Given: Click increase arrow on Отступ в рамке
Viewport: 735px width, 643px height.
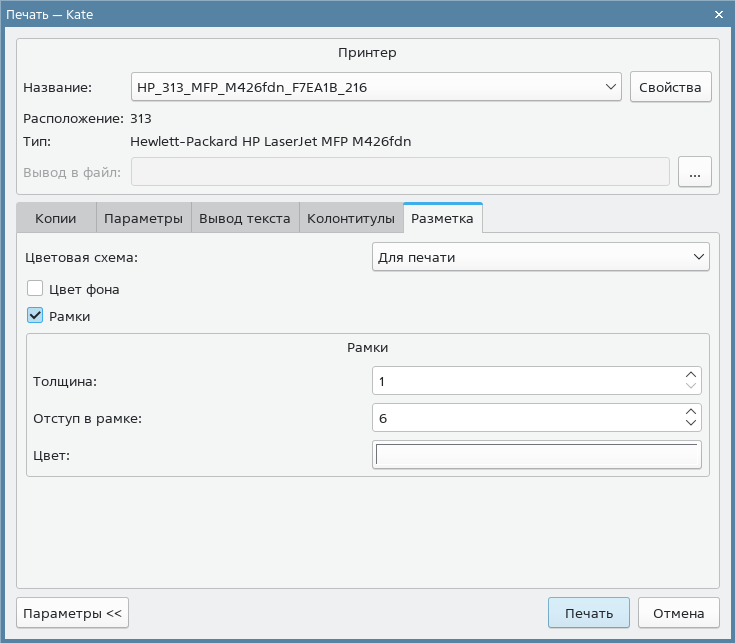Looking at the screenshot, I should [690, 411].
